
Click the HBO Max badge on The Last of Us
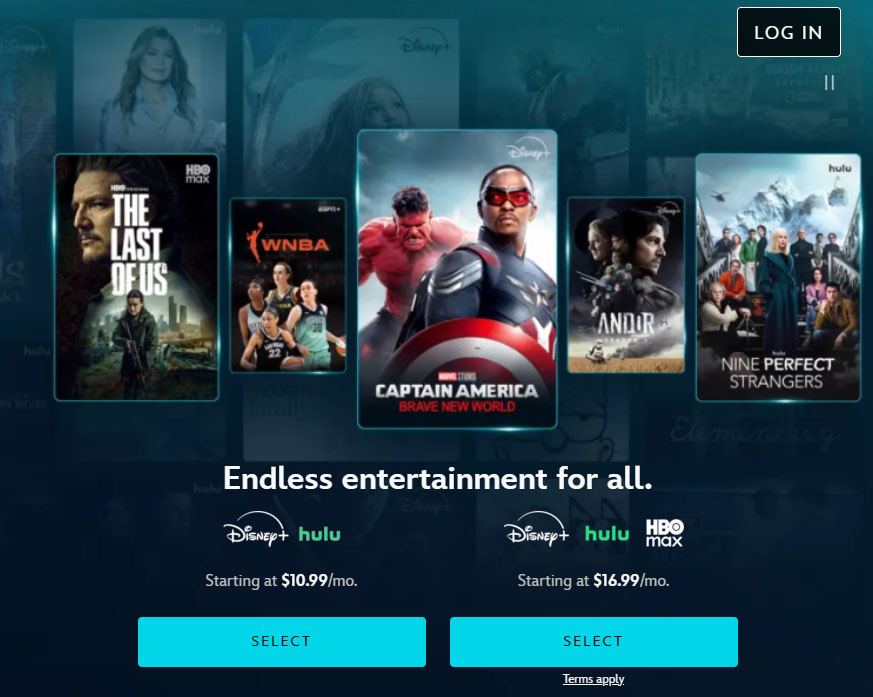pyautogui.click(x=198, y=174)
